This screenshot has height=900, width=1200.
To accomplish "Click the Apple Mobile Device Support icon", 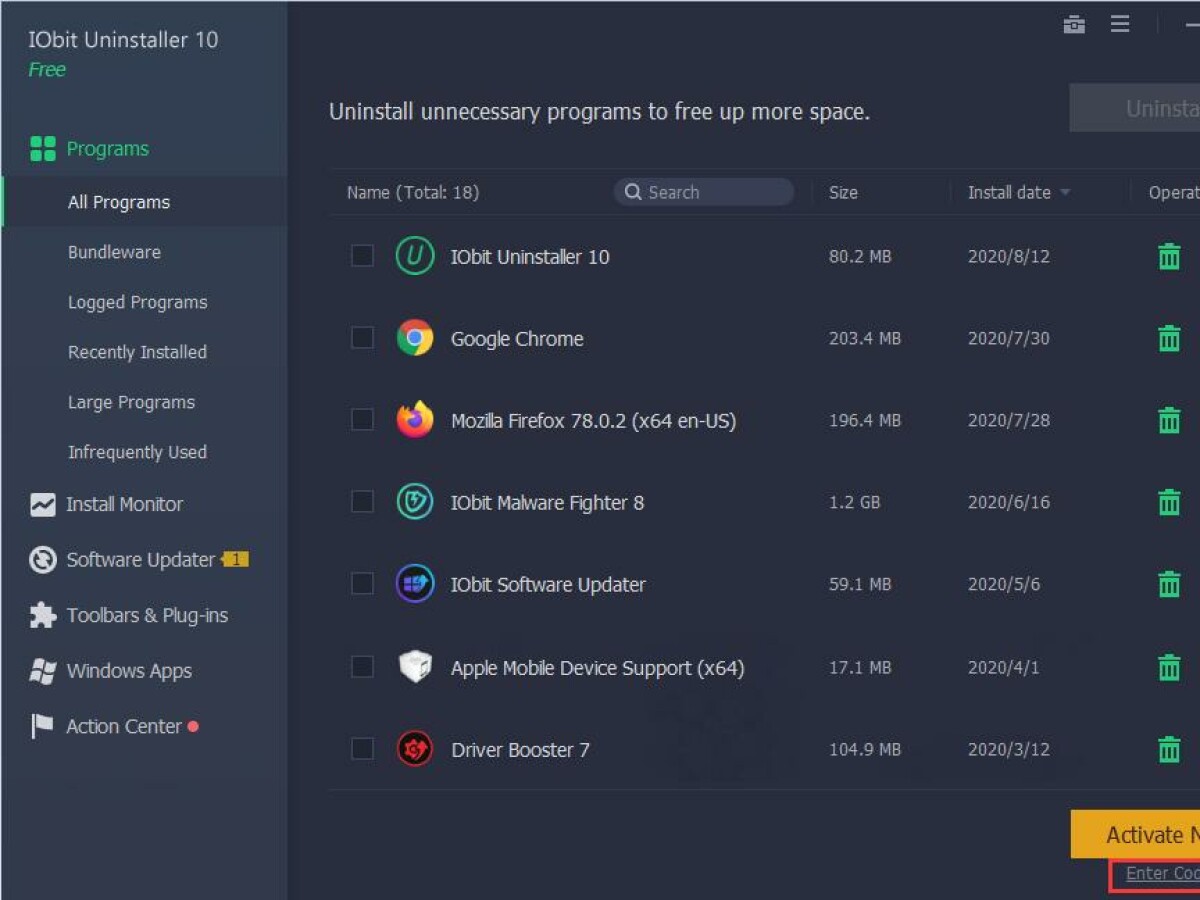I will [x=414, y=667].
